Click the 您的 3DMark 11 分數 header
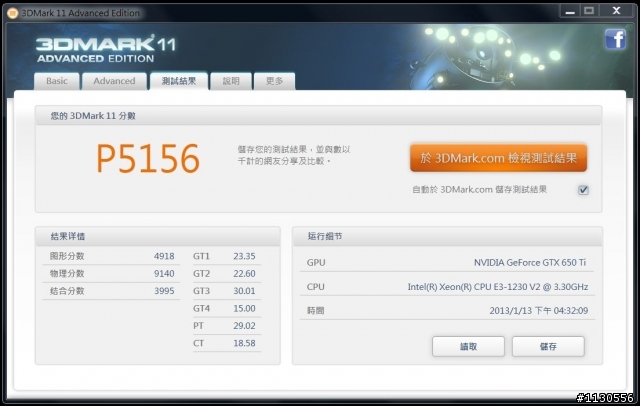This screenshot has height=406, width=640. pyautogui.click(x=318, y=116)
